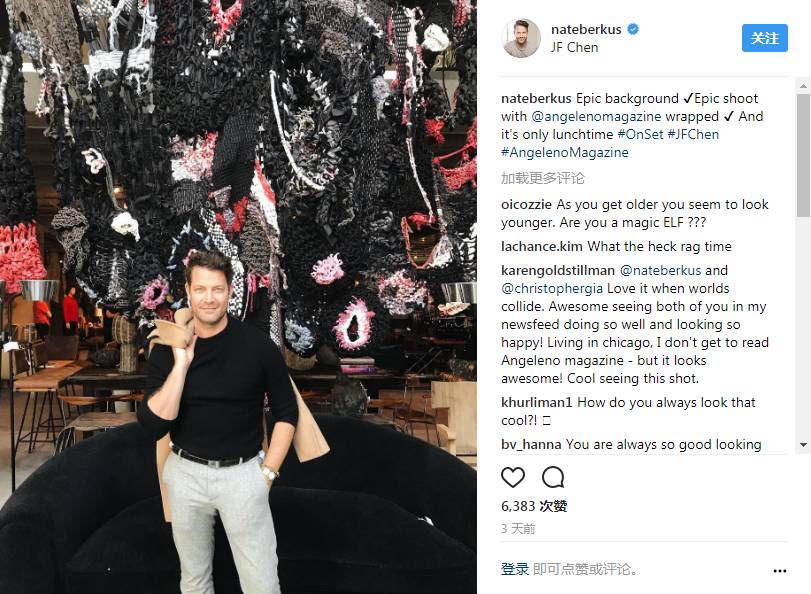Open nateberkus username in the header
811x594 pixels.
pos(586,29)
